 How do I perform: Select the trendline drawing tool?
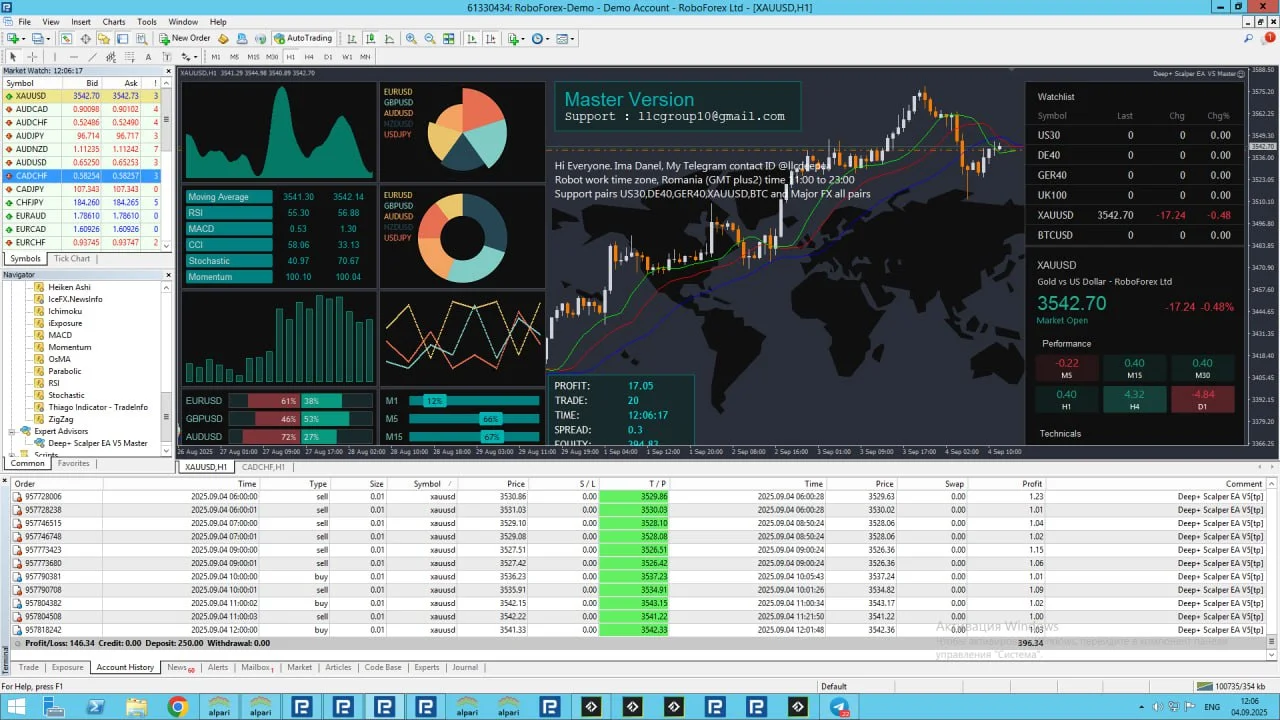pos(91,57)
